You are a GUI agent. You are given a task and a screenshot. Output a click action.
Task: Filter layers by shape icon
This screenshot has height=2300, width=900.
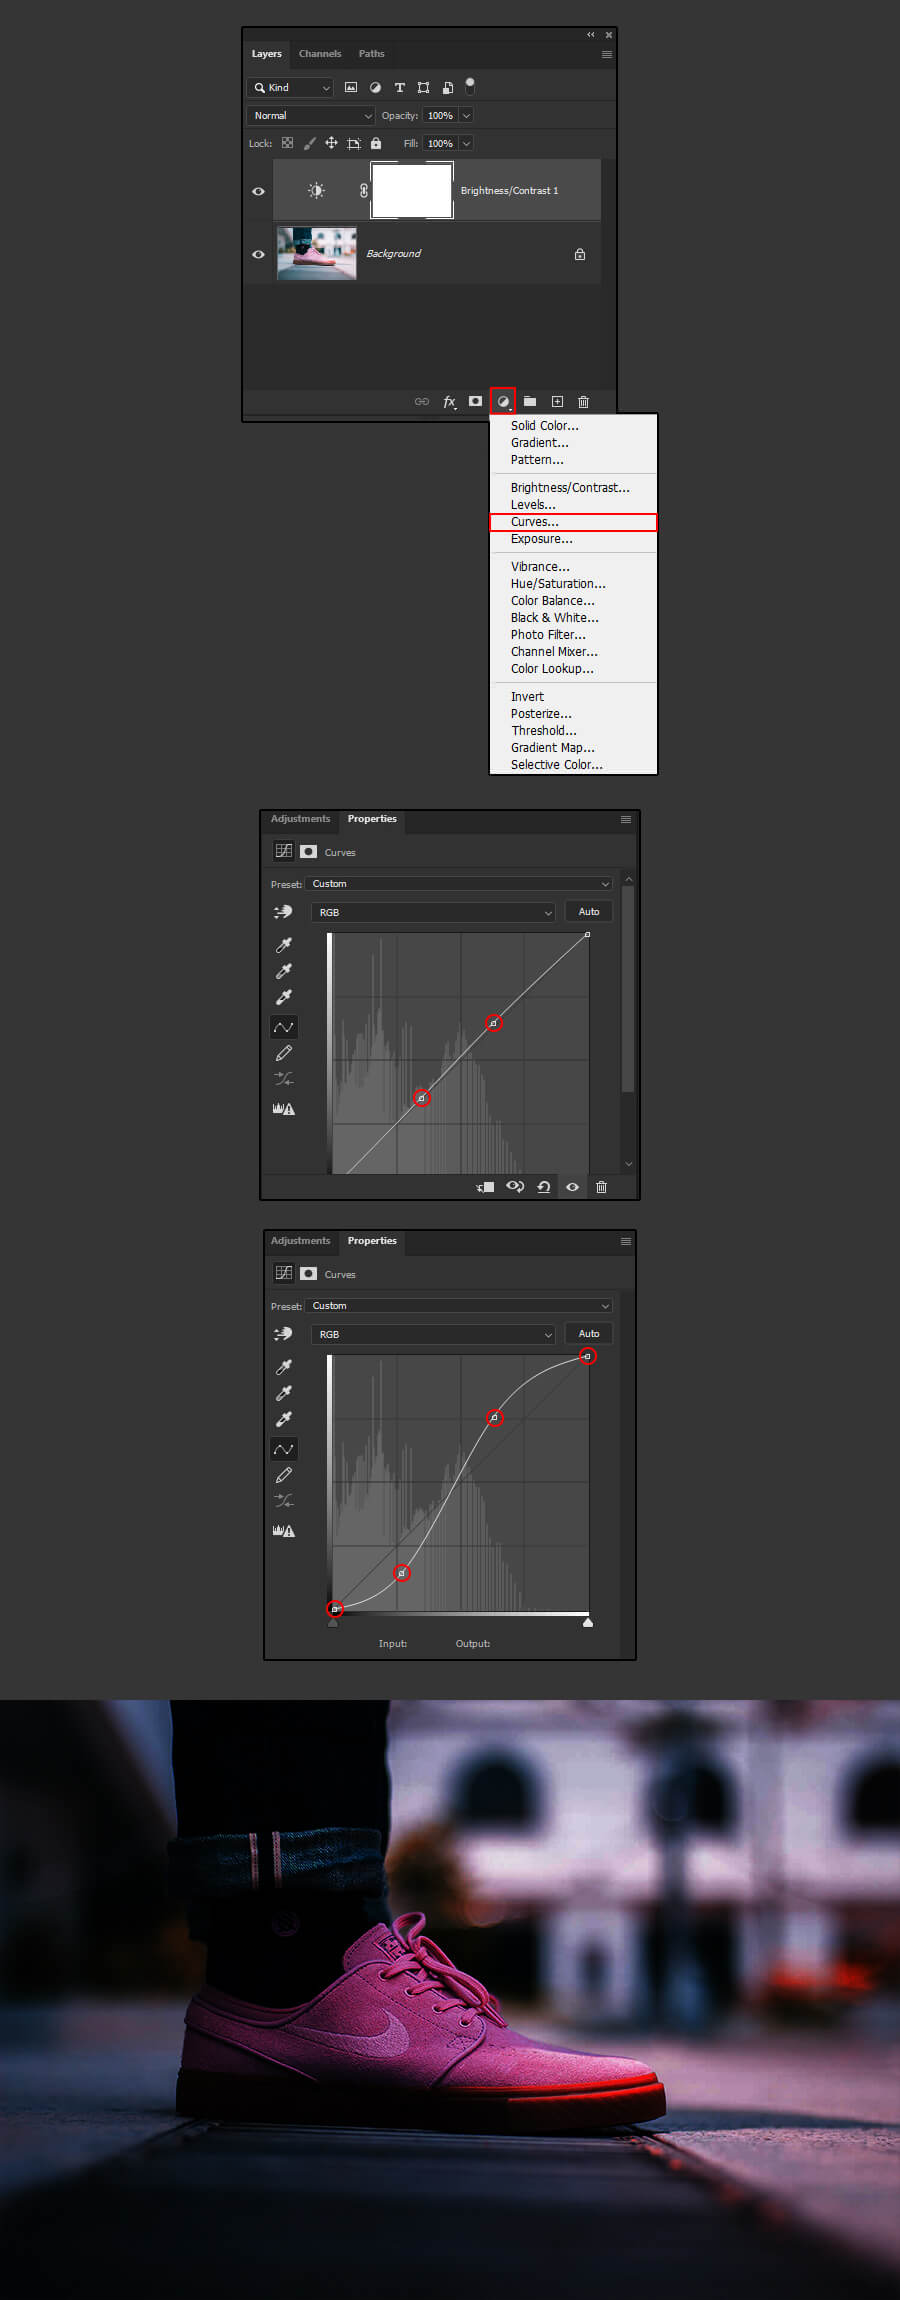click(423, 88)
